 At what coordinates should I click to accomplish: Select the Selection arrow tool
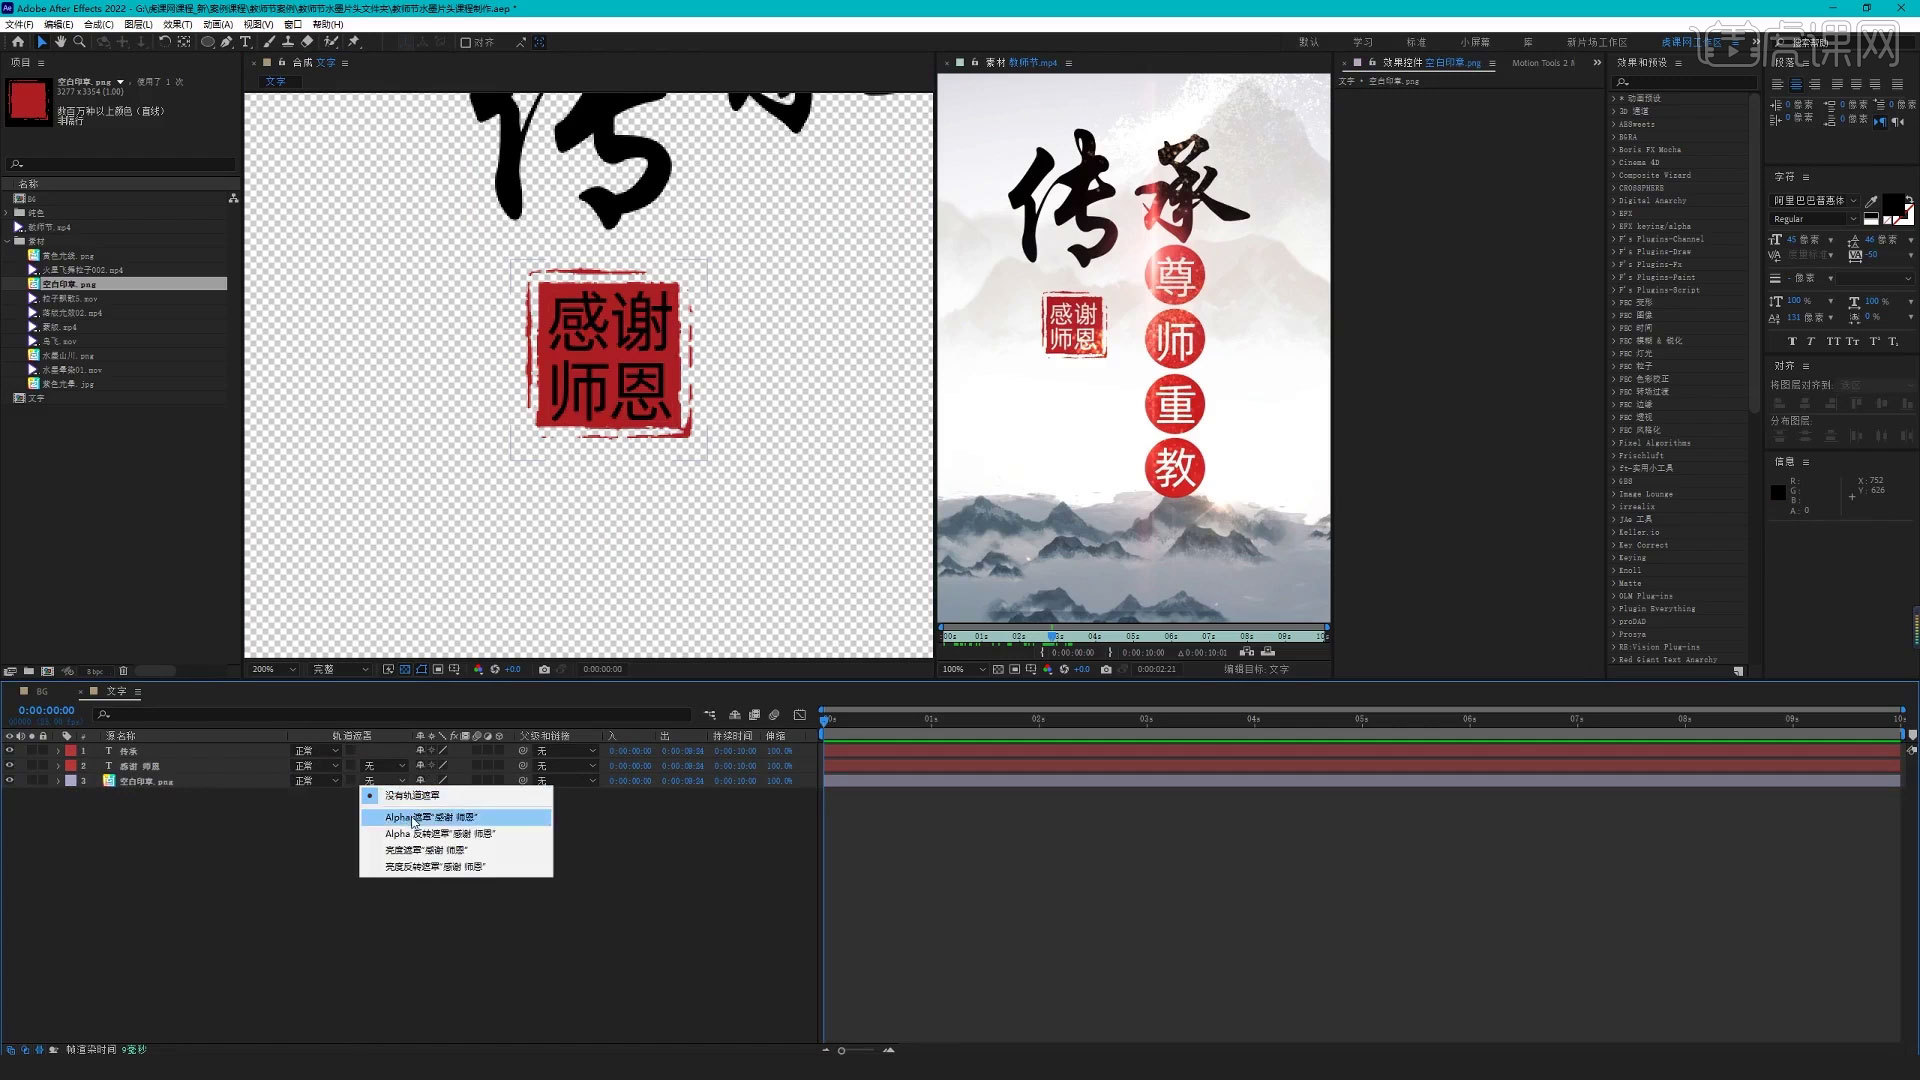41,42
